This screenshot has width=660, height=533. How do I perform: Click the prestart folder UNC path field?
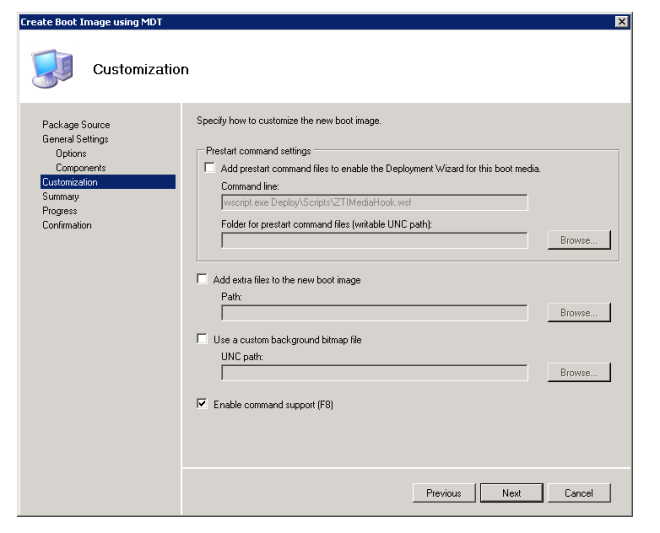(x=374, y=240)
